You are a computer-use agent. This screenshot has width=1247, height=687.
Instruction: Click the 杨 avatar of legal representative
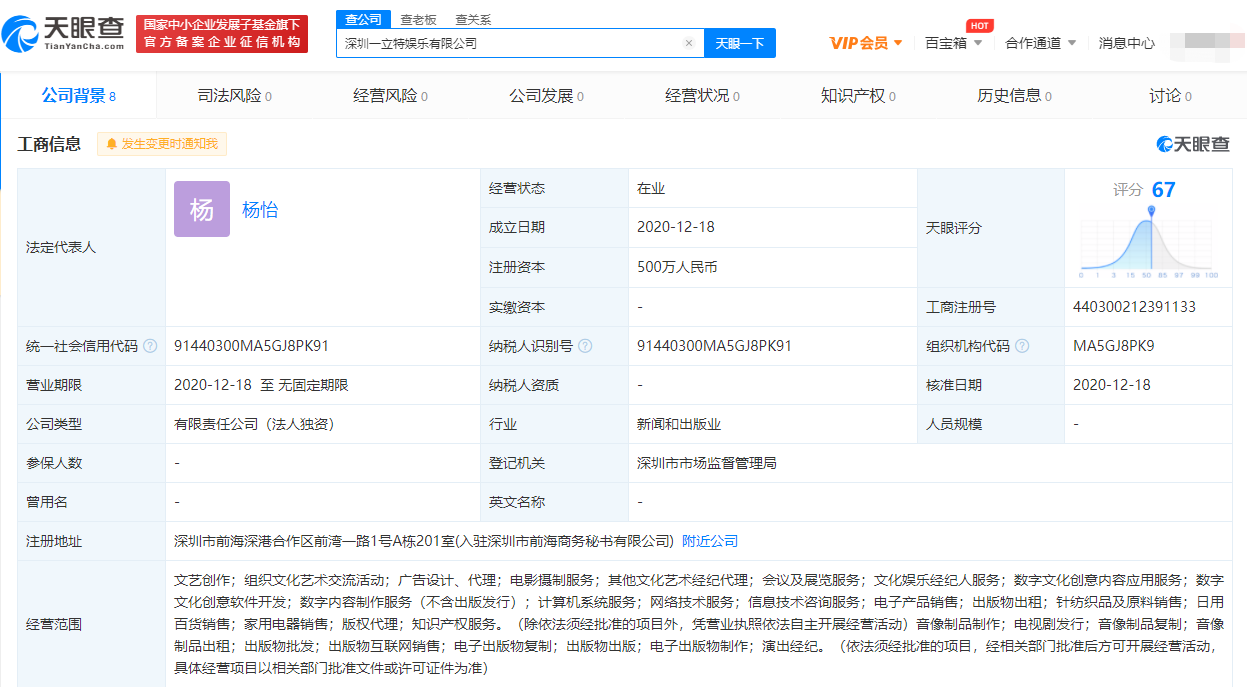click(201, 209)
